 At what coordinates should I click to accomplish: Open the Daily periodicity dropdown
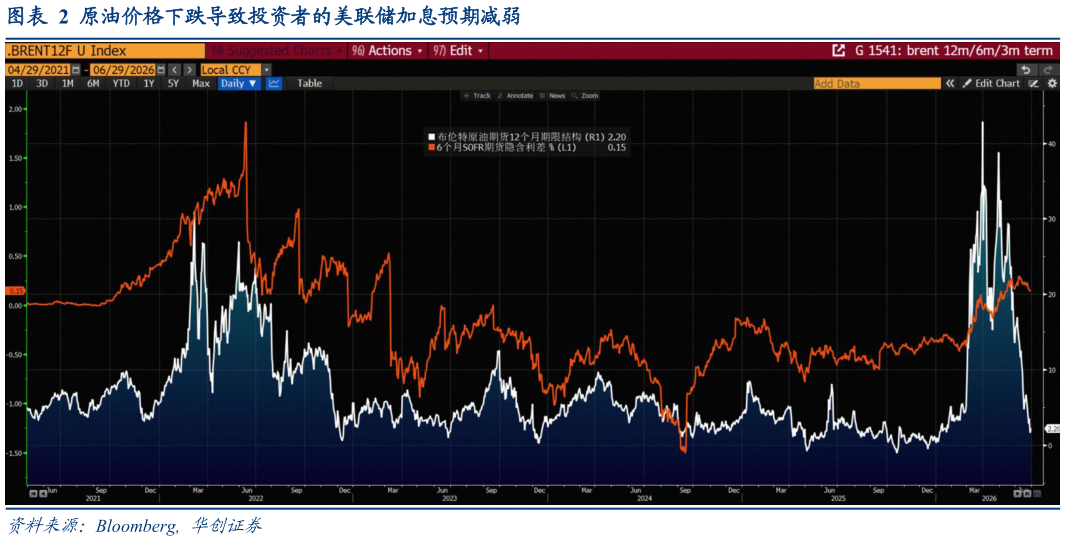(x=239, y=84)
